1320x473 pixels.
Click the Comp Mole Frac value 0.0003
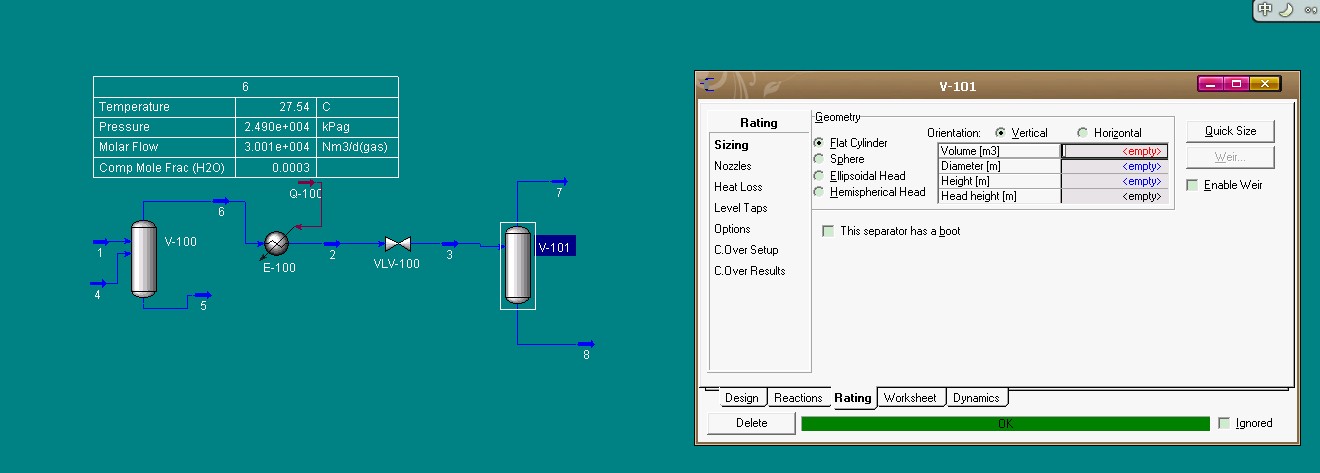(x=275, y=167)
